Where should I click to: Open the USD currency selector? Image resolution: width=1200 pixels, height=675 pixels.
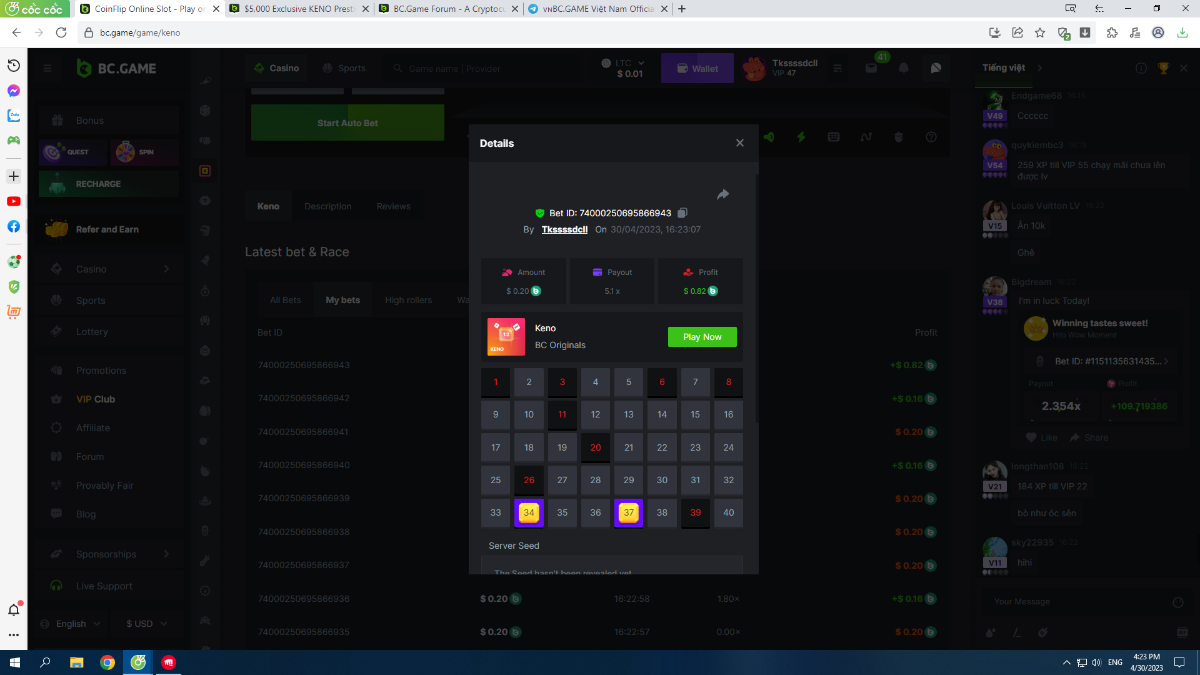144,623
